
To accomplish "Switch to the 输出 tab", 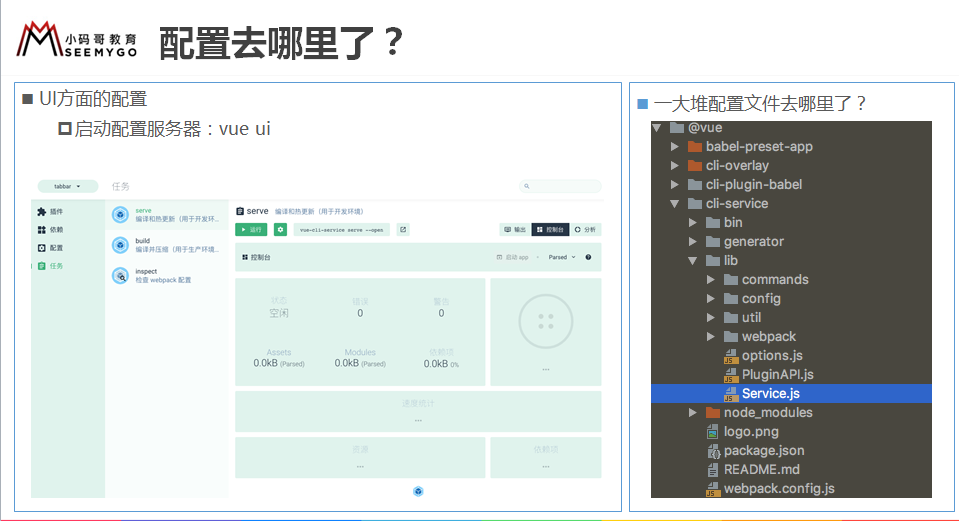I will [x=515, y=230].
